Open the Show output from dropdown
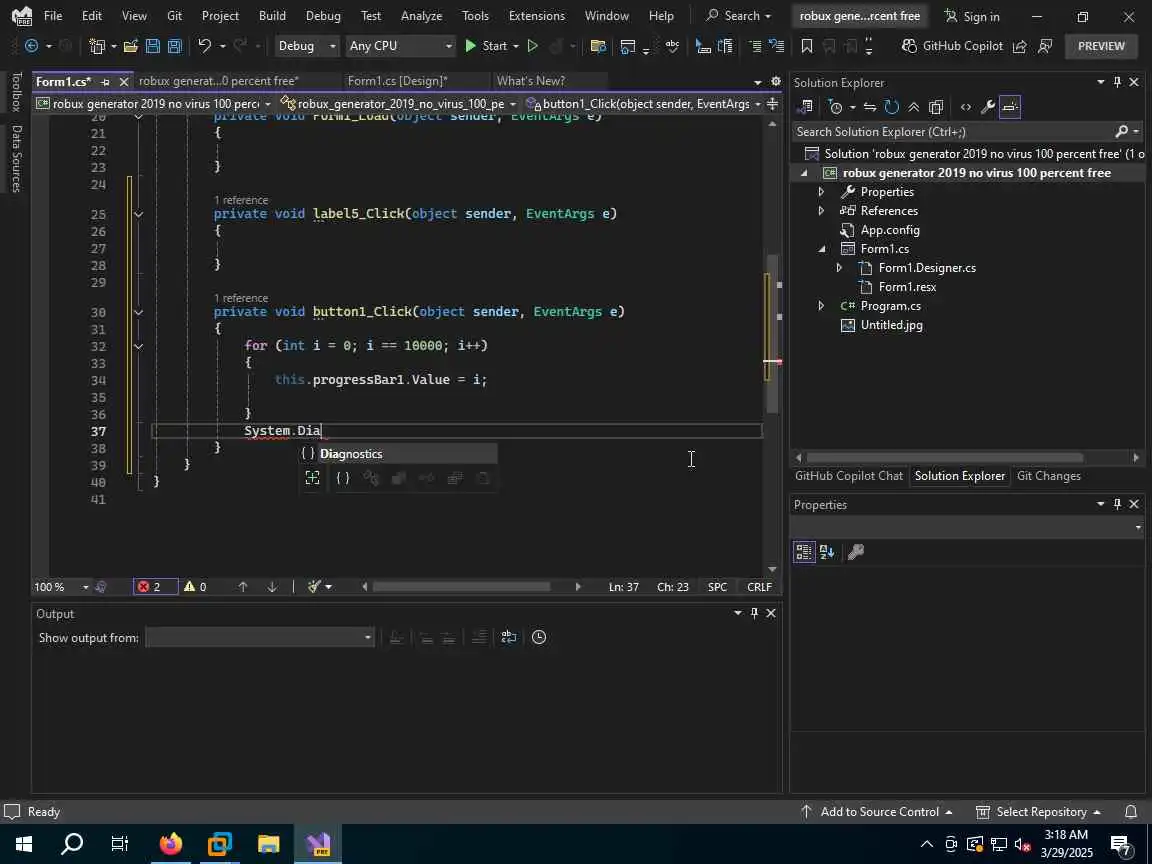1152x864 pixels. (x=260, y=638)
